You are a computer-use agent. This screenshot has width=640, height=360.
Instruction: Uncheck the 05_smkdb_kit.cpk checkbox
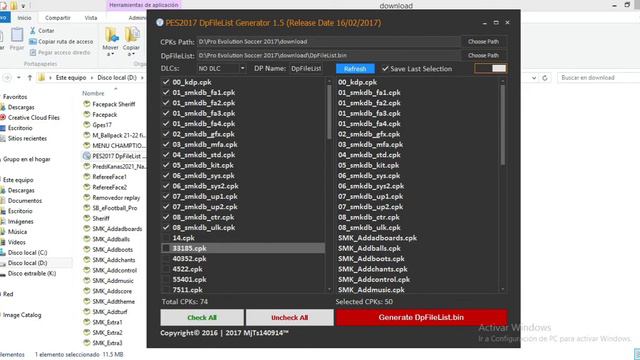166,165
